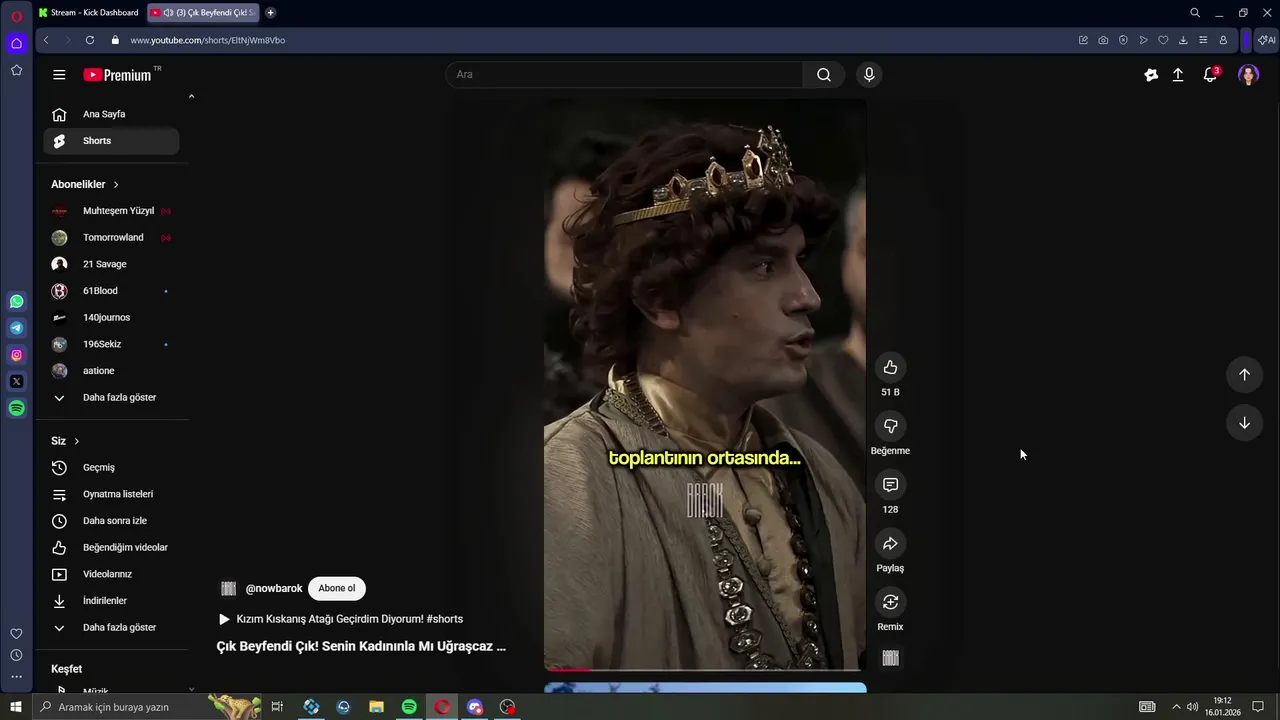Click the Opera sidebar star bookmarks icon

click(17, 70)
